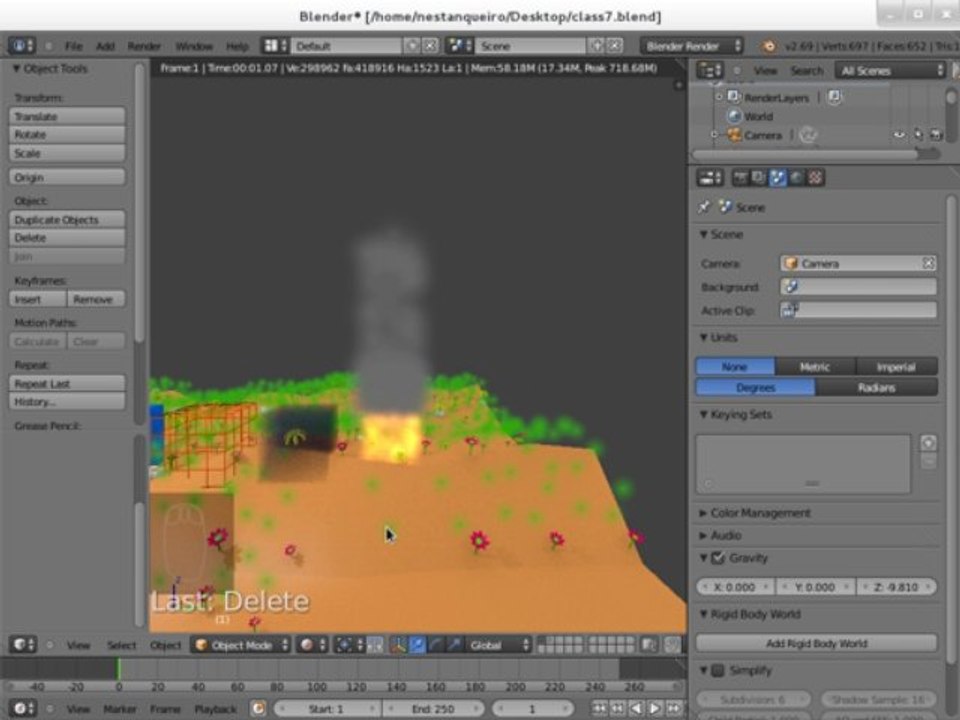
Task: Open the All Scenes display mode dropdown
Action: pyautogui.click(x=891, y=70)
